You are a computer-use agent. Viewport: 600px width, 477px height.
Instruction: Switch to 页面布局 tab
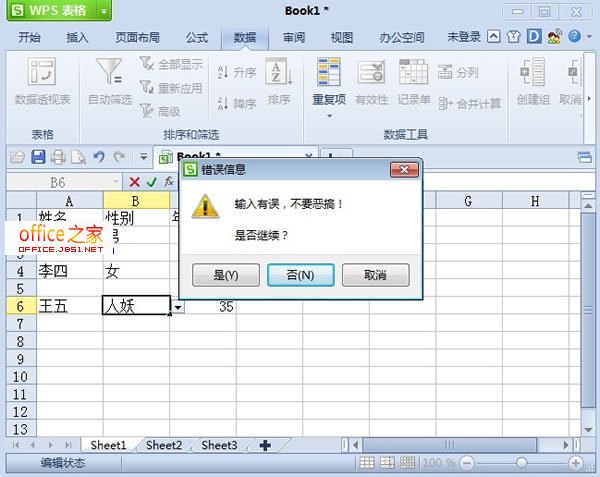click(x=137, y=37)
